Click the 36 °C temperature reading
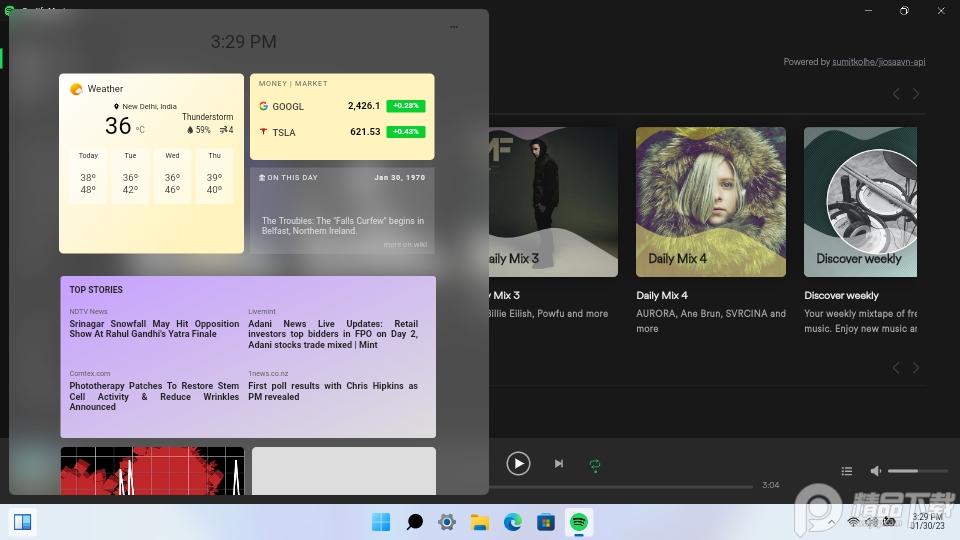Screen dimensions: 960x540 click(x=124, y=126)
